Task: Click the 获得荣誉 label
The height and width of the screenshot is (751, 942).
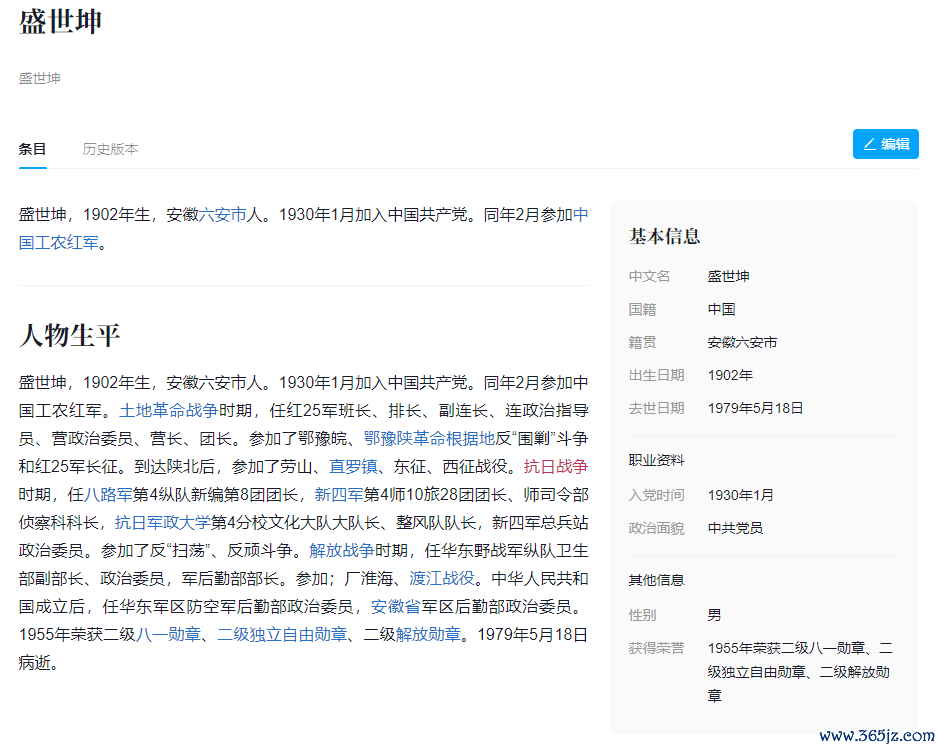Action: click(x=657, y=648)
